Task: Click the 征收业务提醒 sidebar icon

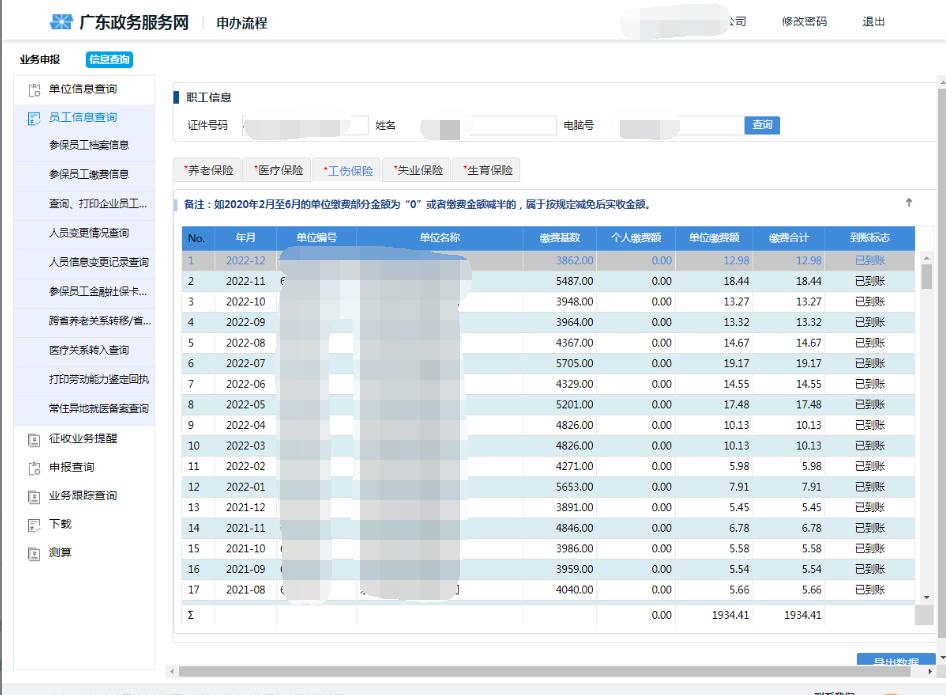Action: point(34,440)
